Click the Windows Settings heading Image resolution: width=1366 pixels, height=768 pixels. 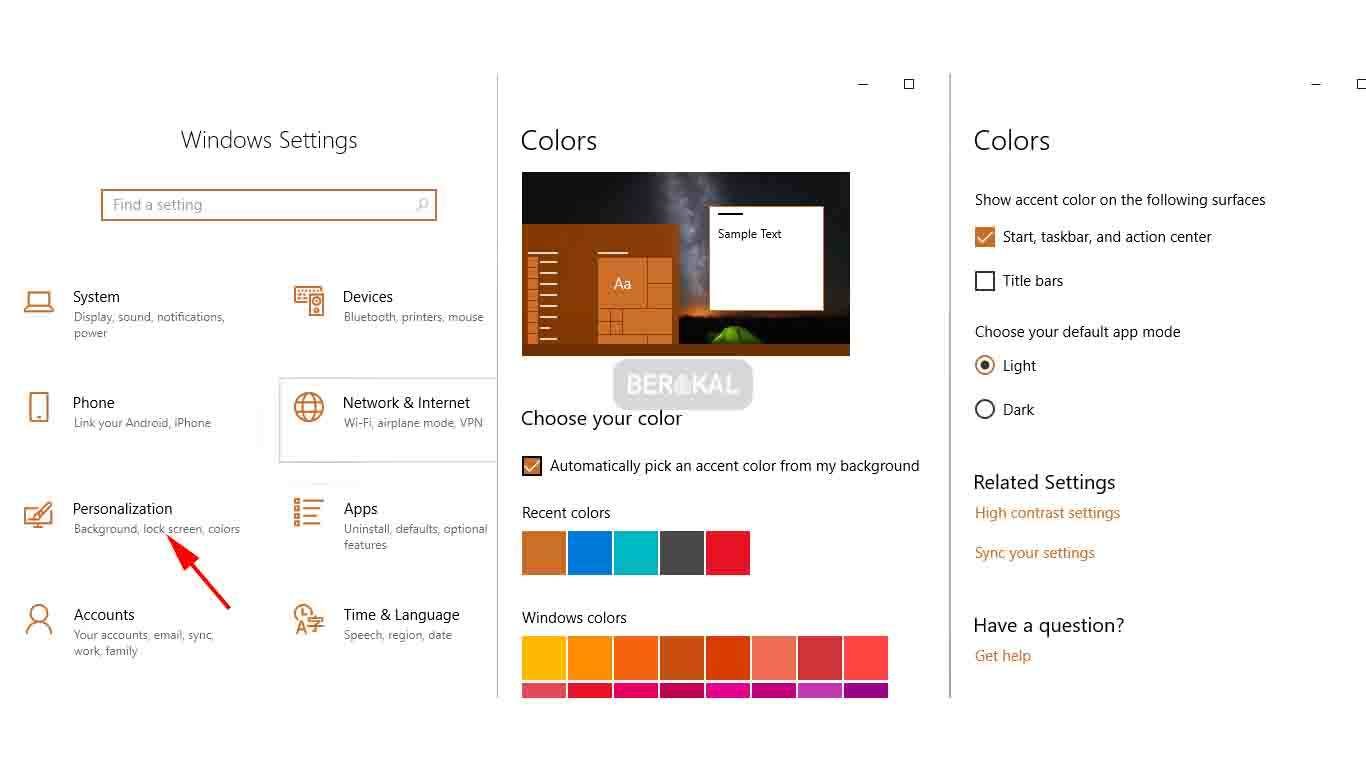click(269, 140)
